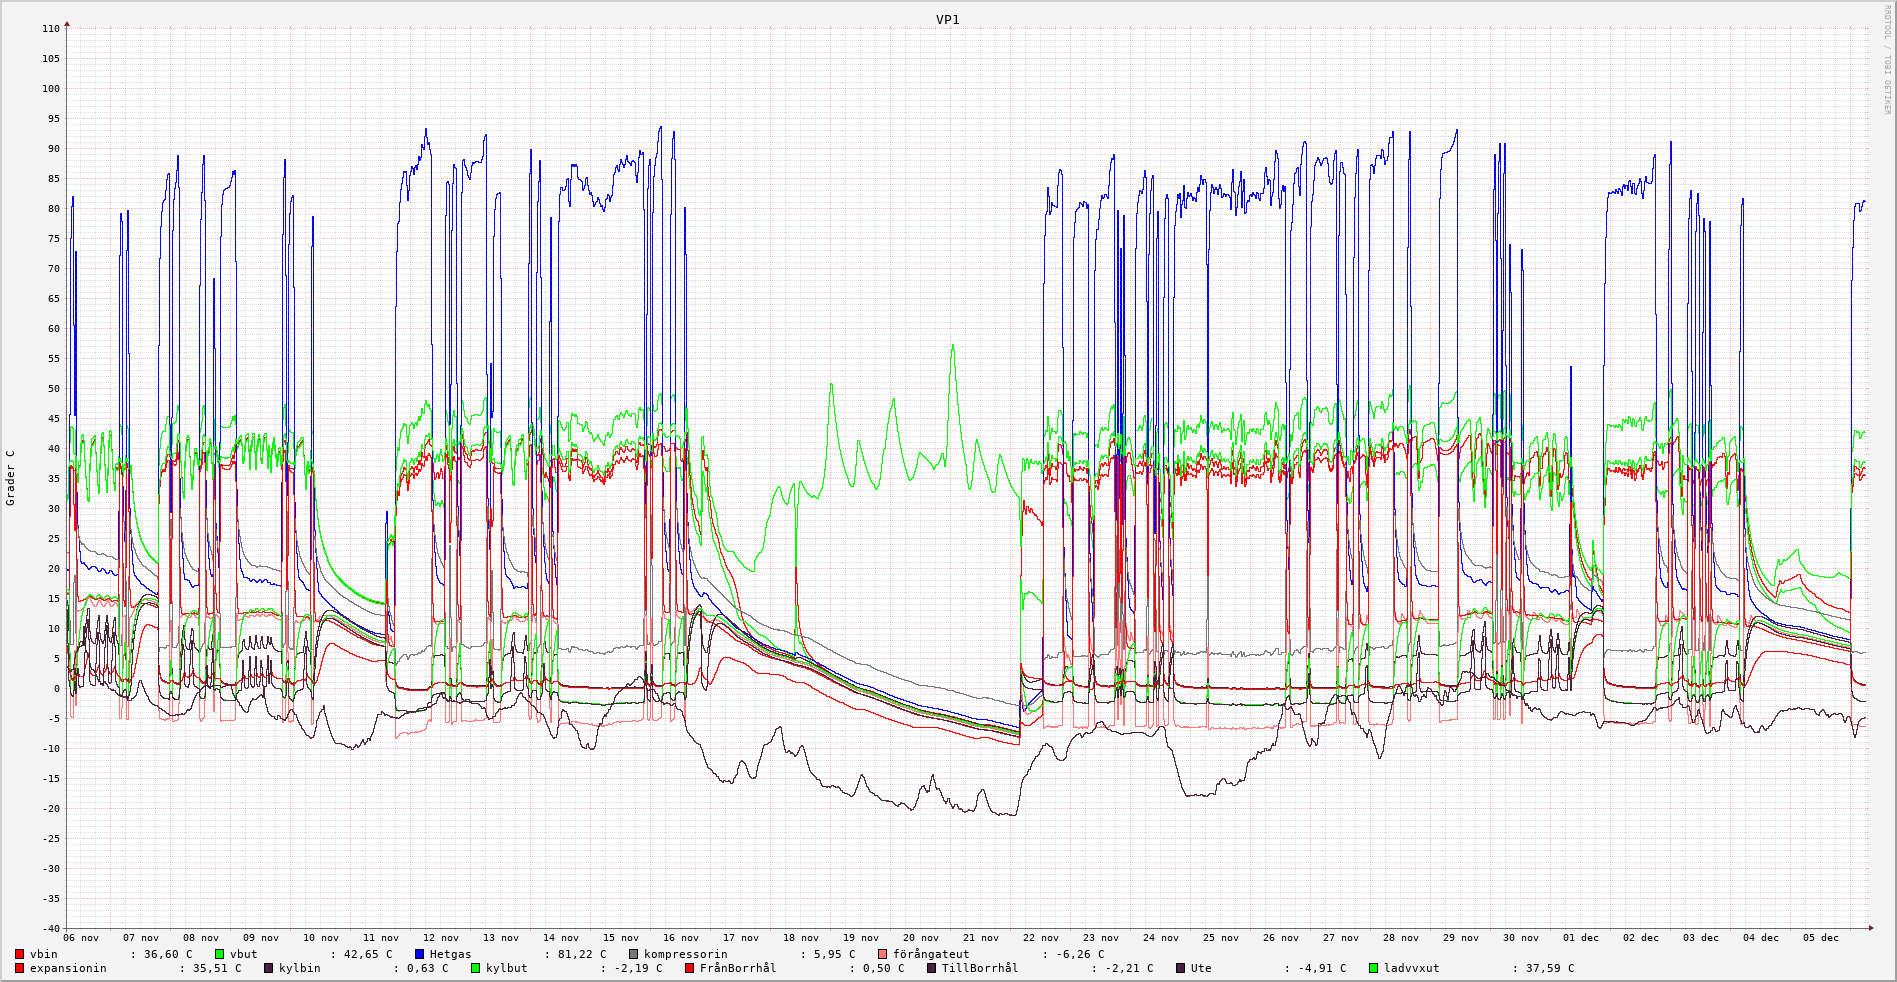Click the red FrånBorrhål legend swatch
This screenshot has height=982, width=1897.
click(690, 968)
